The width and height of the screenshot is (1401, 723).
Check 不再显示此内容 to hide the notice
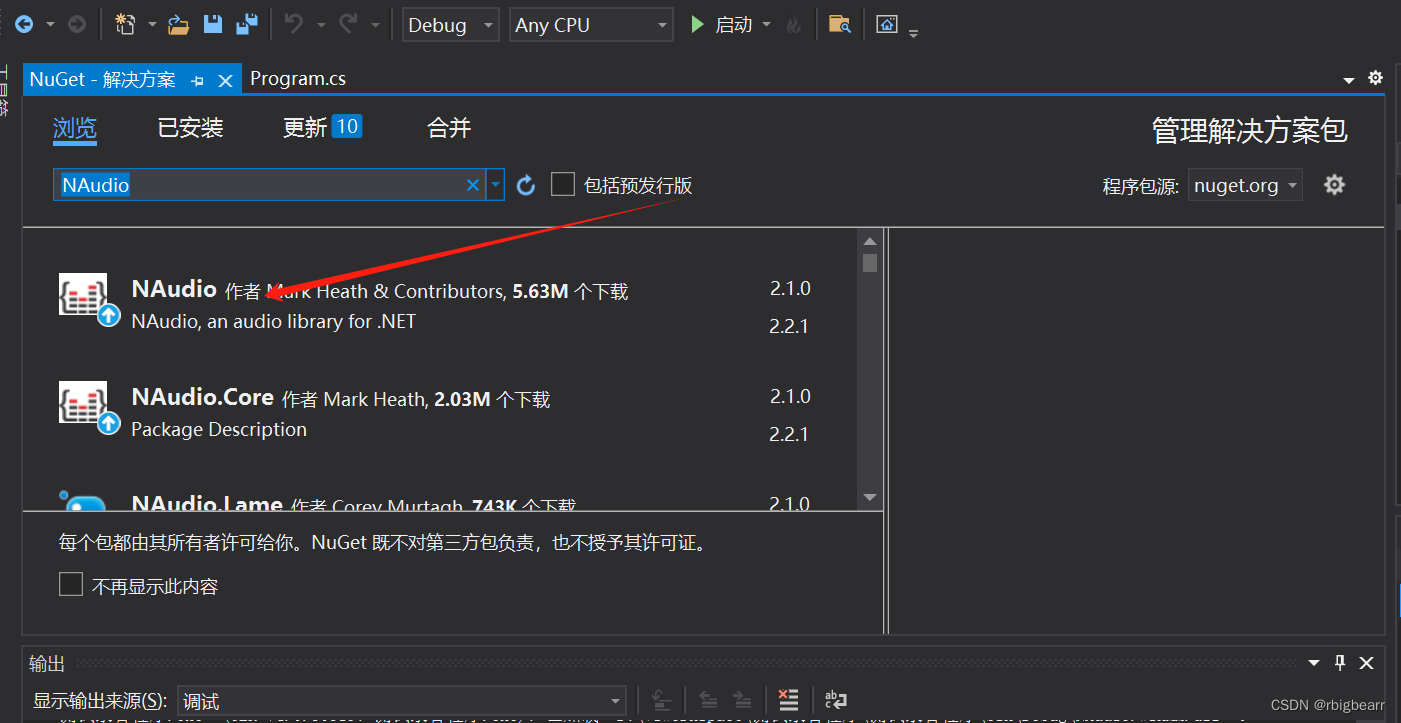[70, 584]
